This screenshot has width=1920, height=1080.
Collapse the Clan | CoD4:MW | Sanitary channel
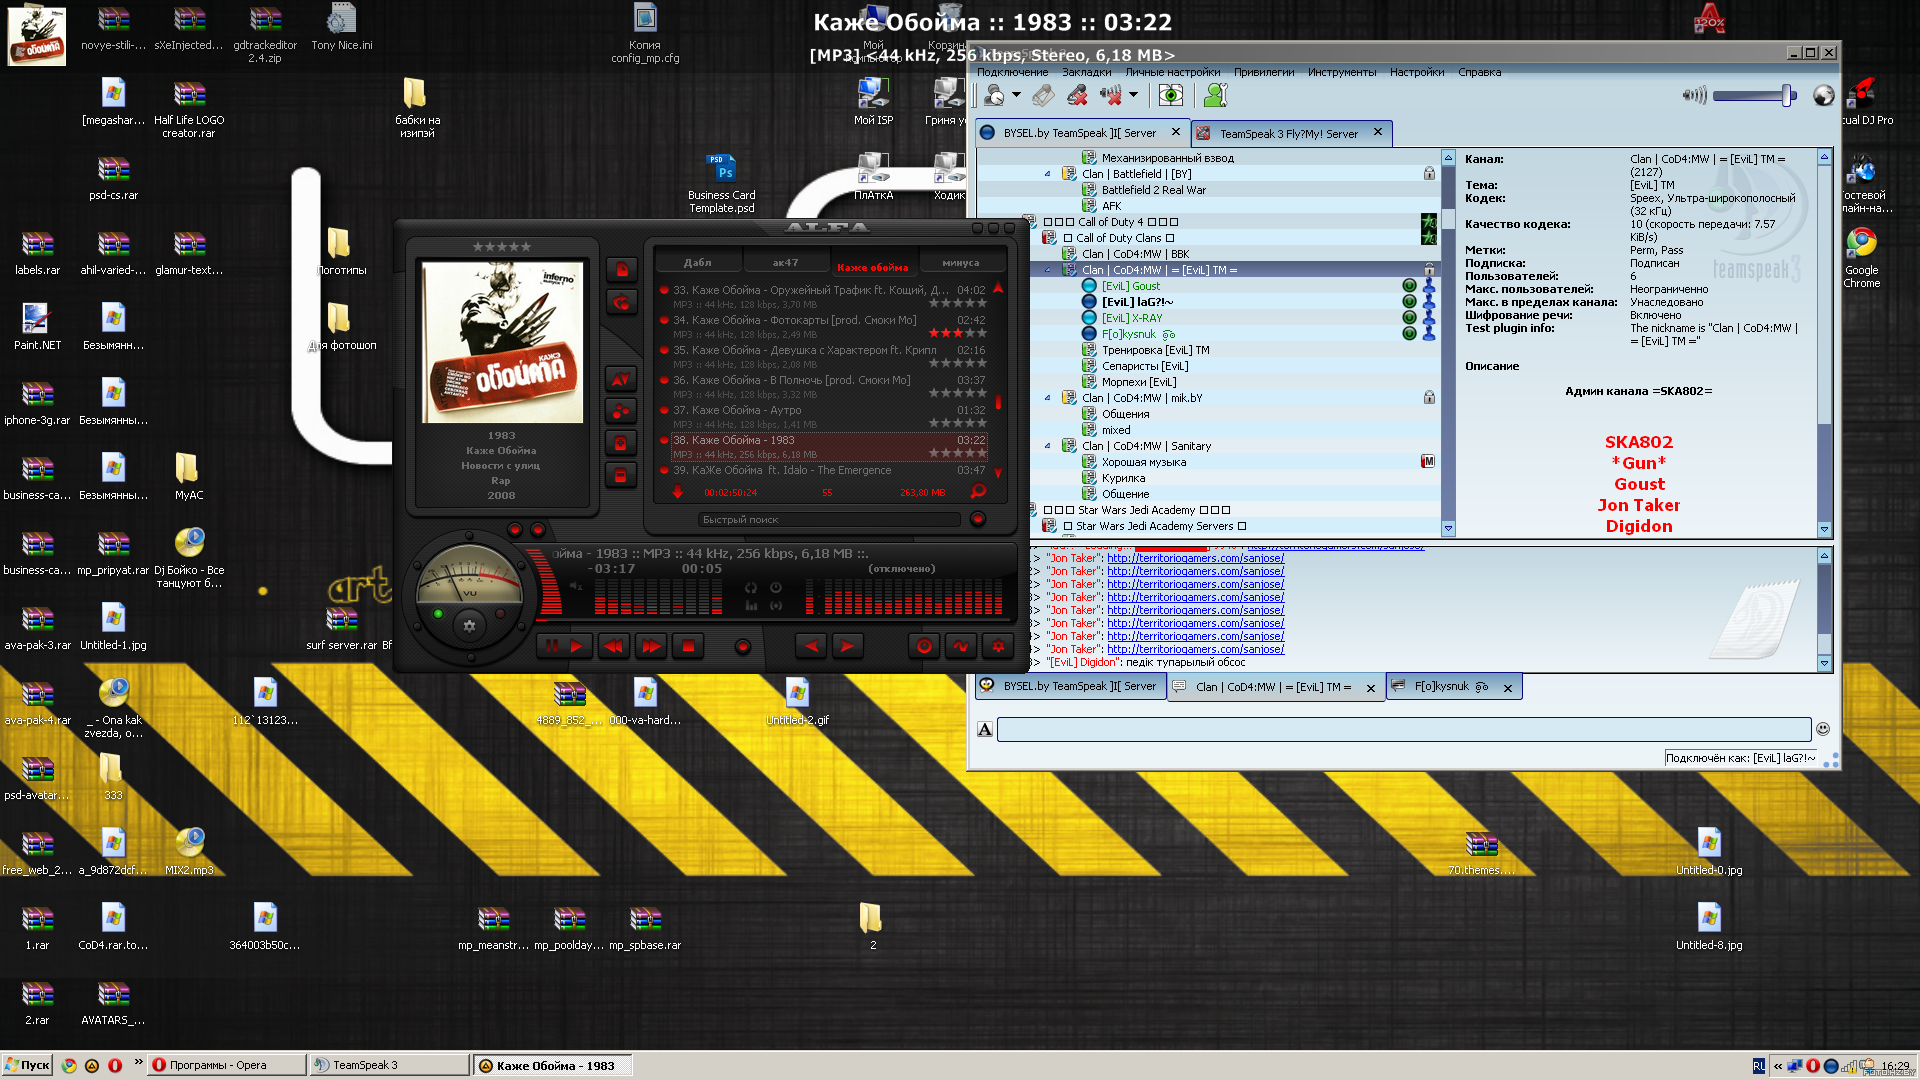[x=1048, y=446]
